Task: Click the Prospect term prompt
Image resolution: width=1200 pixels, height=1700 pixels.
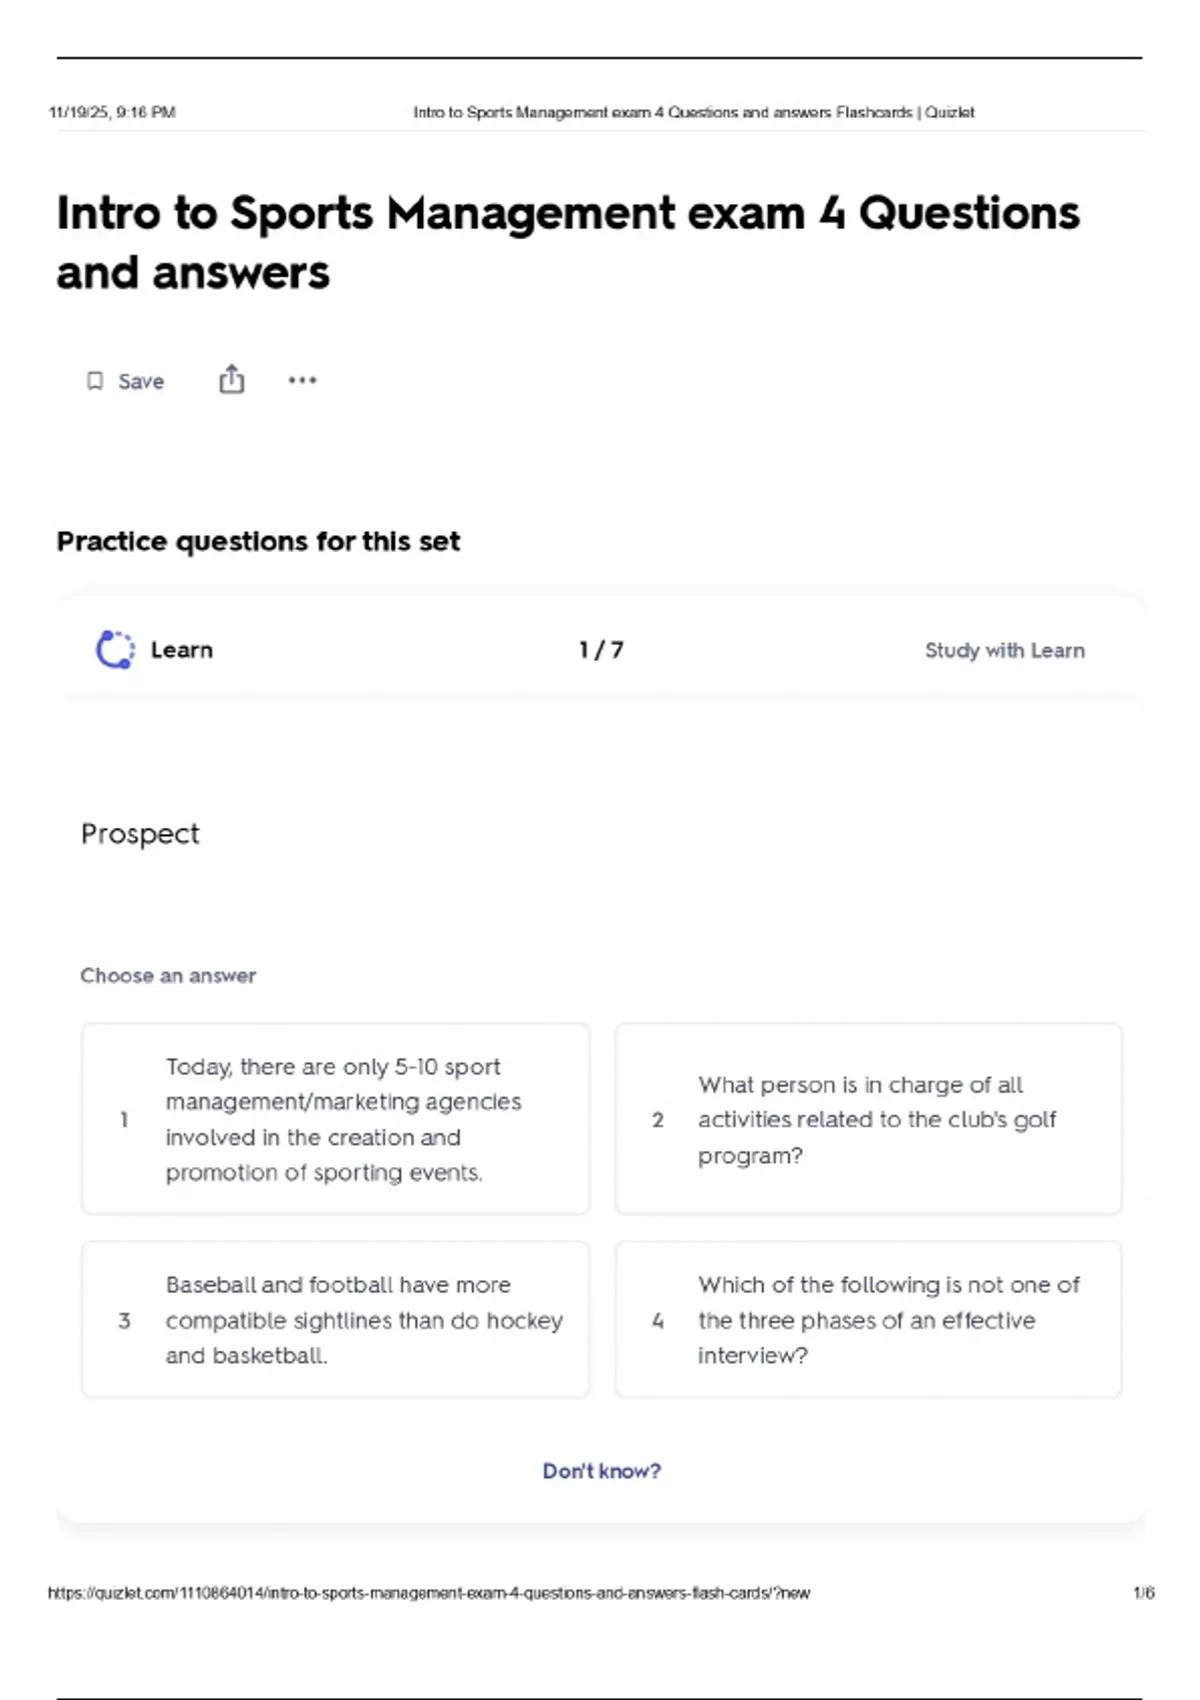Action: (140, 834)
